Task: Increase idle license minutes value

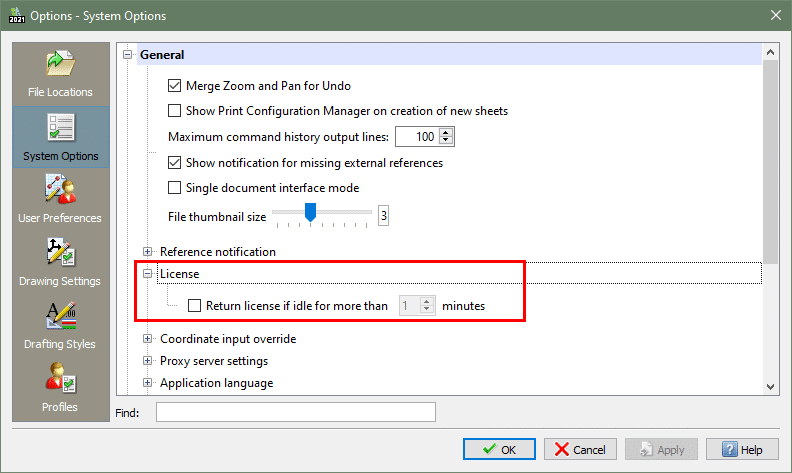Action: (x=427, y=302)
